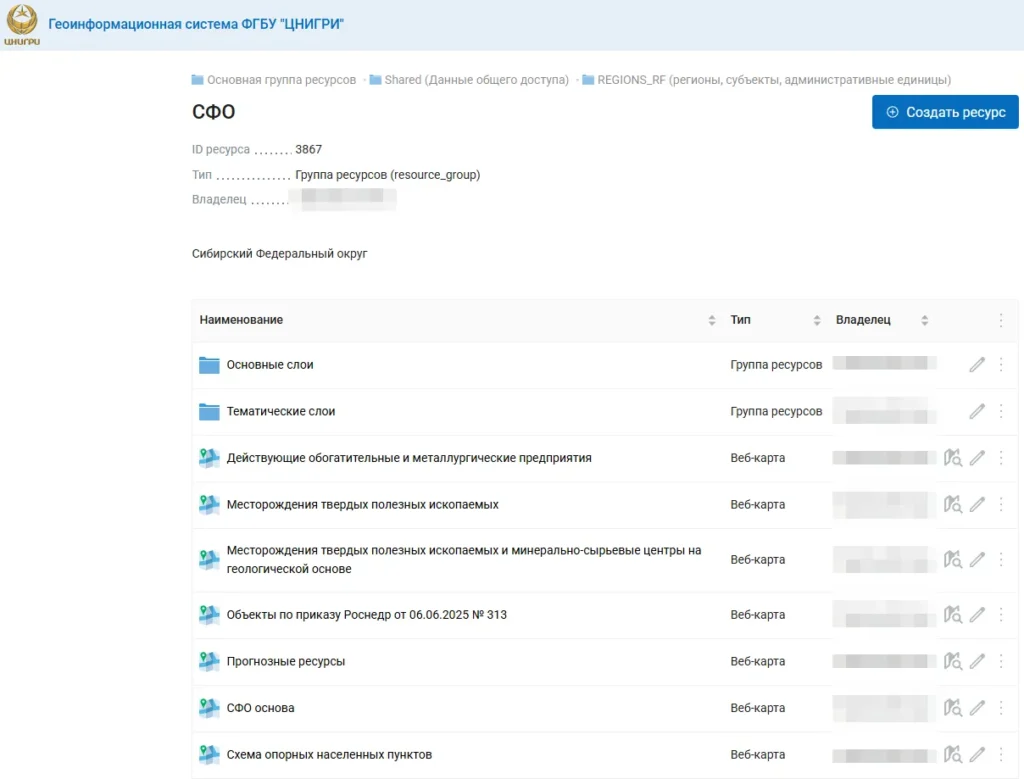Click the resource ID value 3867

click(x=308, y=150)
